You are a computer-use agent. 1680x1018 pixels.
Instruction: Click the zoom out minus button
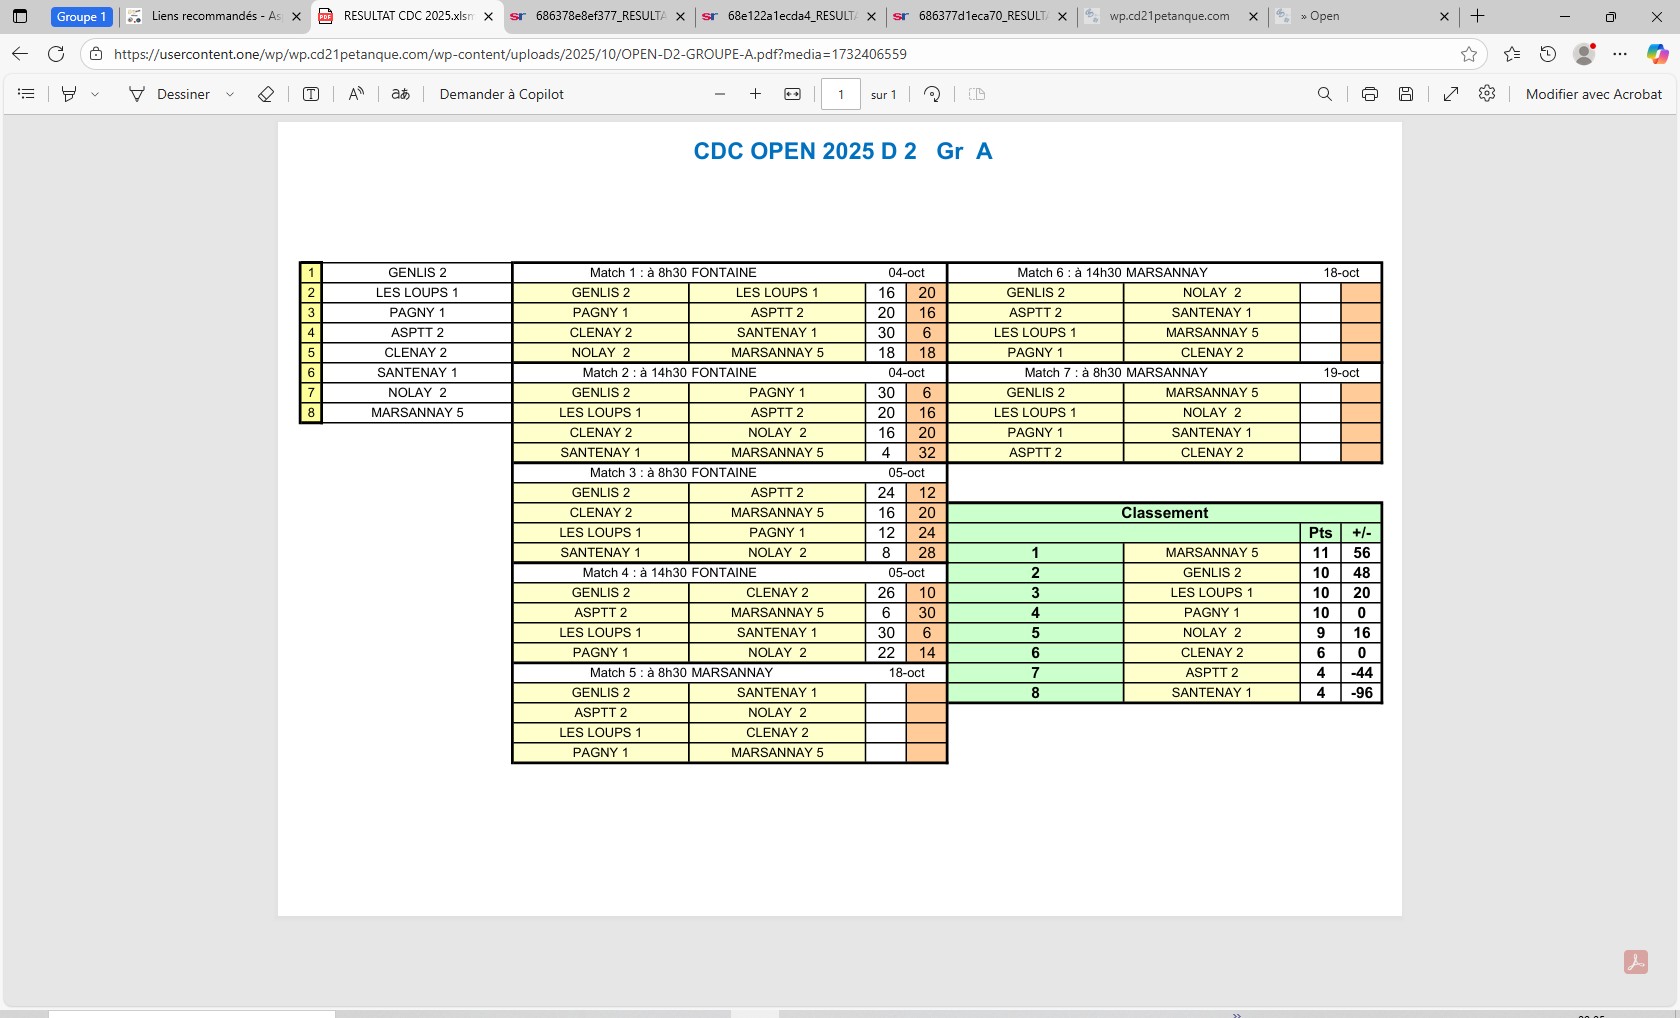pyautogui.click(x=720, y=94)
